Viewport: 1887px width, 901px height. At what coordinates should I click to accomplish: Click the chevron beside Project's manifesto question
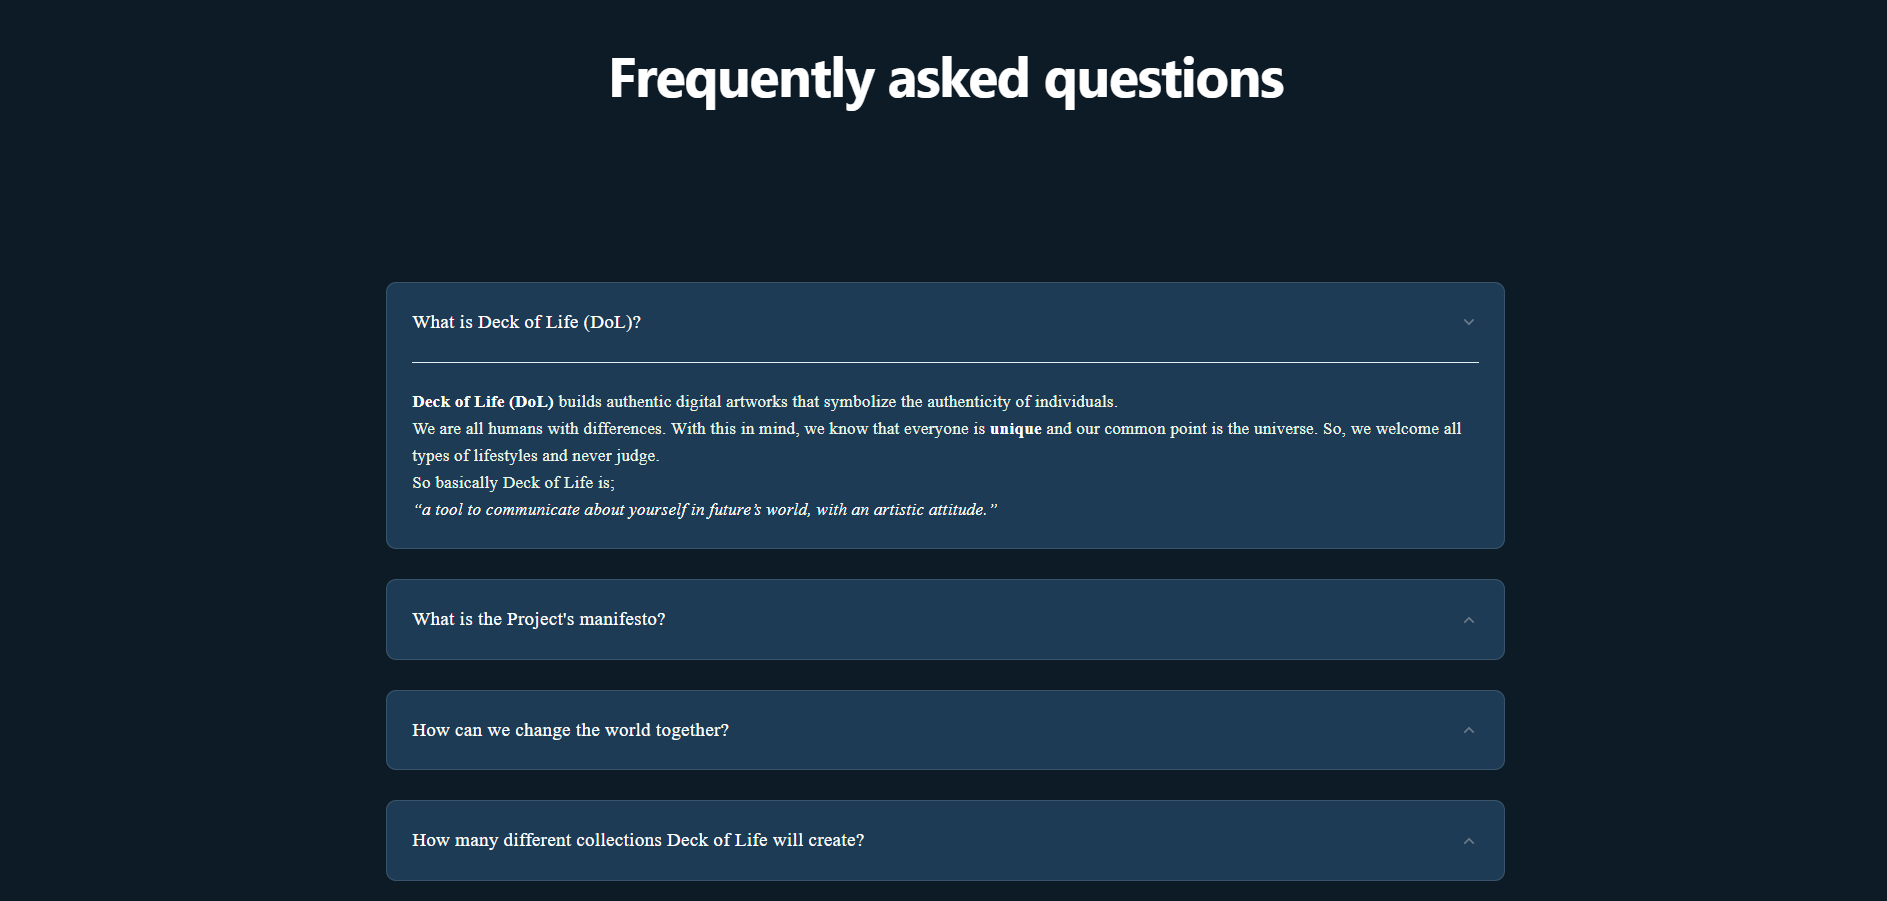pyautogui.click(x=1468, y=620)
